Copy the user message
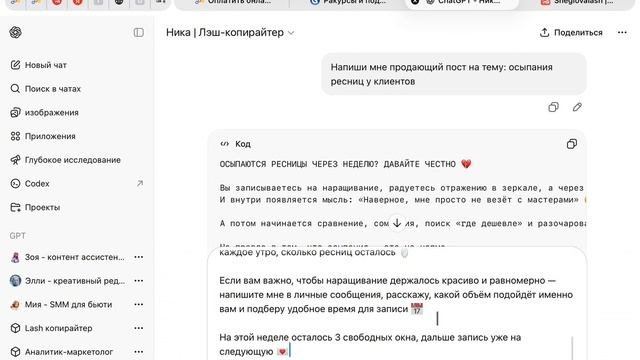The image size is (640, 360). pos(553,107)
